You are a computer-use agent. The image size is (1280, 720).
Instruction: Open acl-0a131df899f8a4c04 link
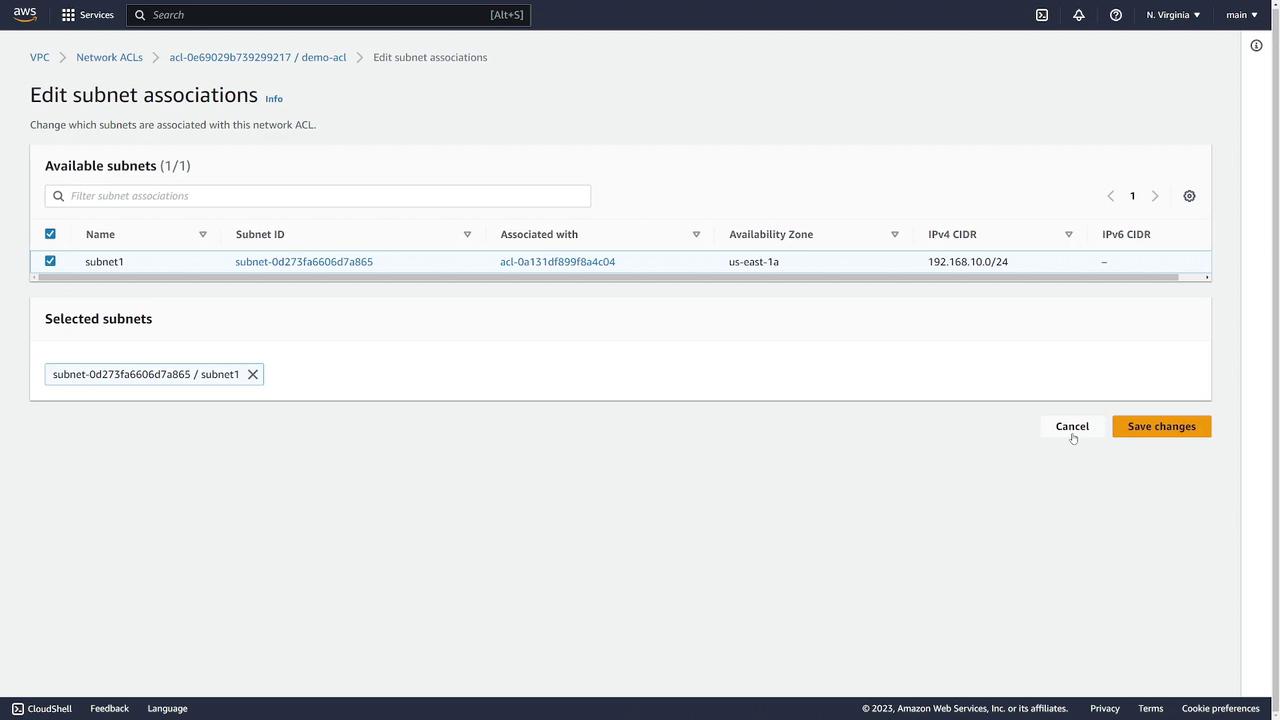tap(557, 262)
